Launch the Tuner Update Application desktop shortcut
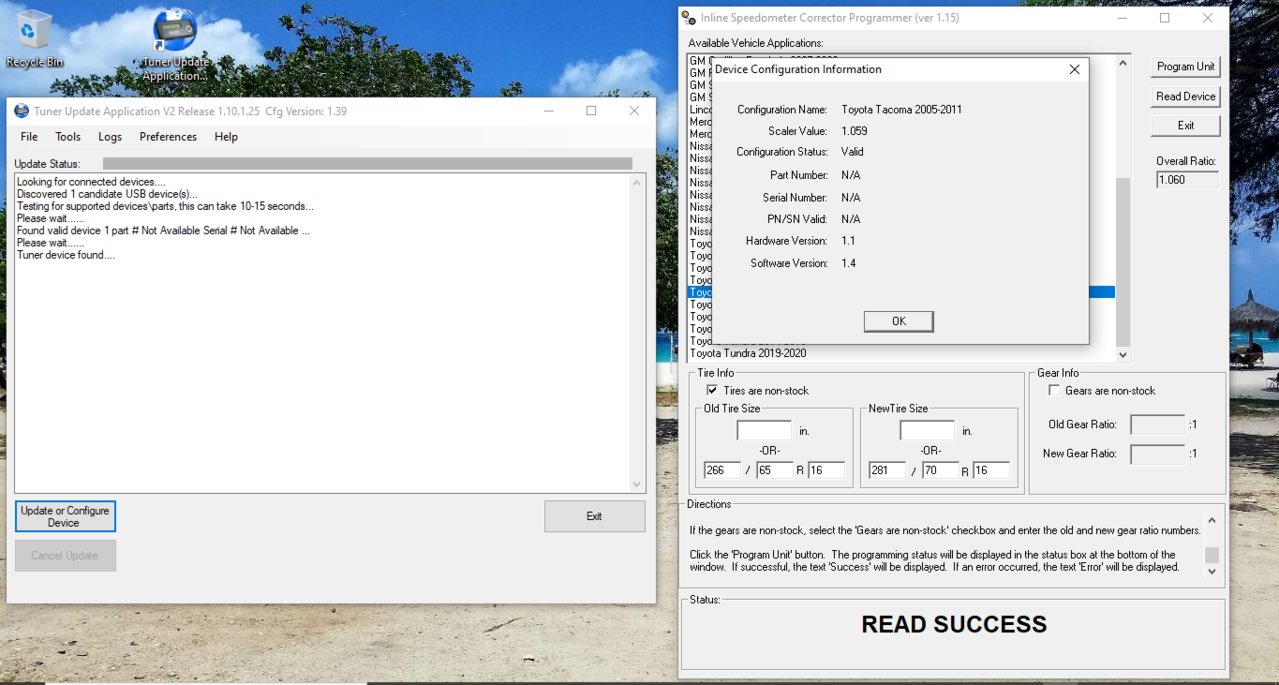 (x=174, y=45)
